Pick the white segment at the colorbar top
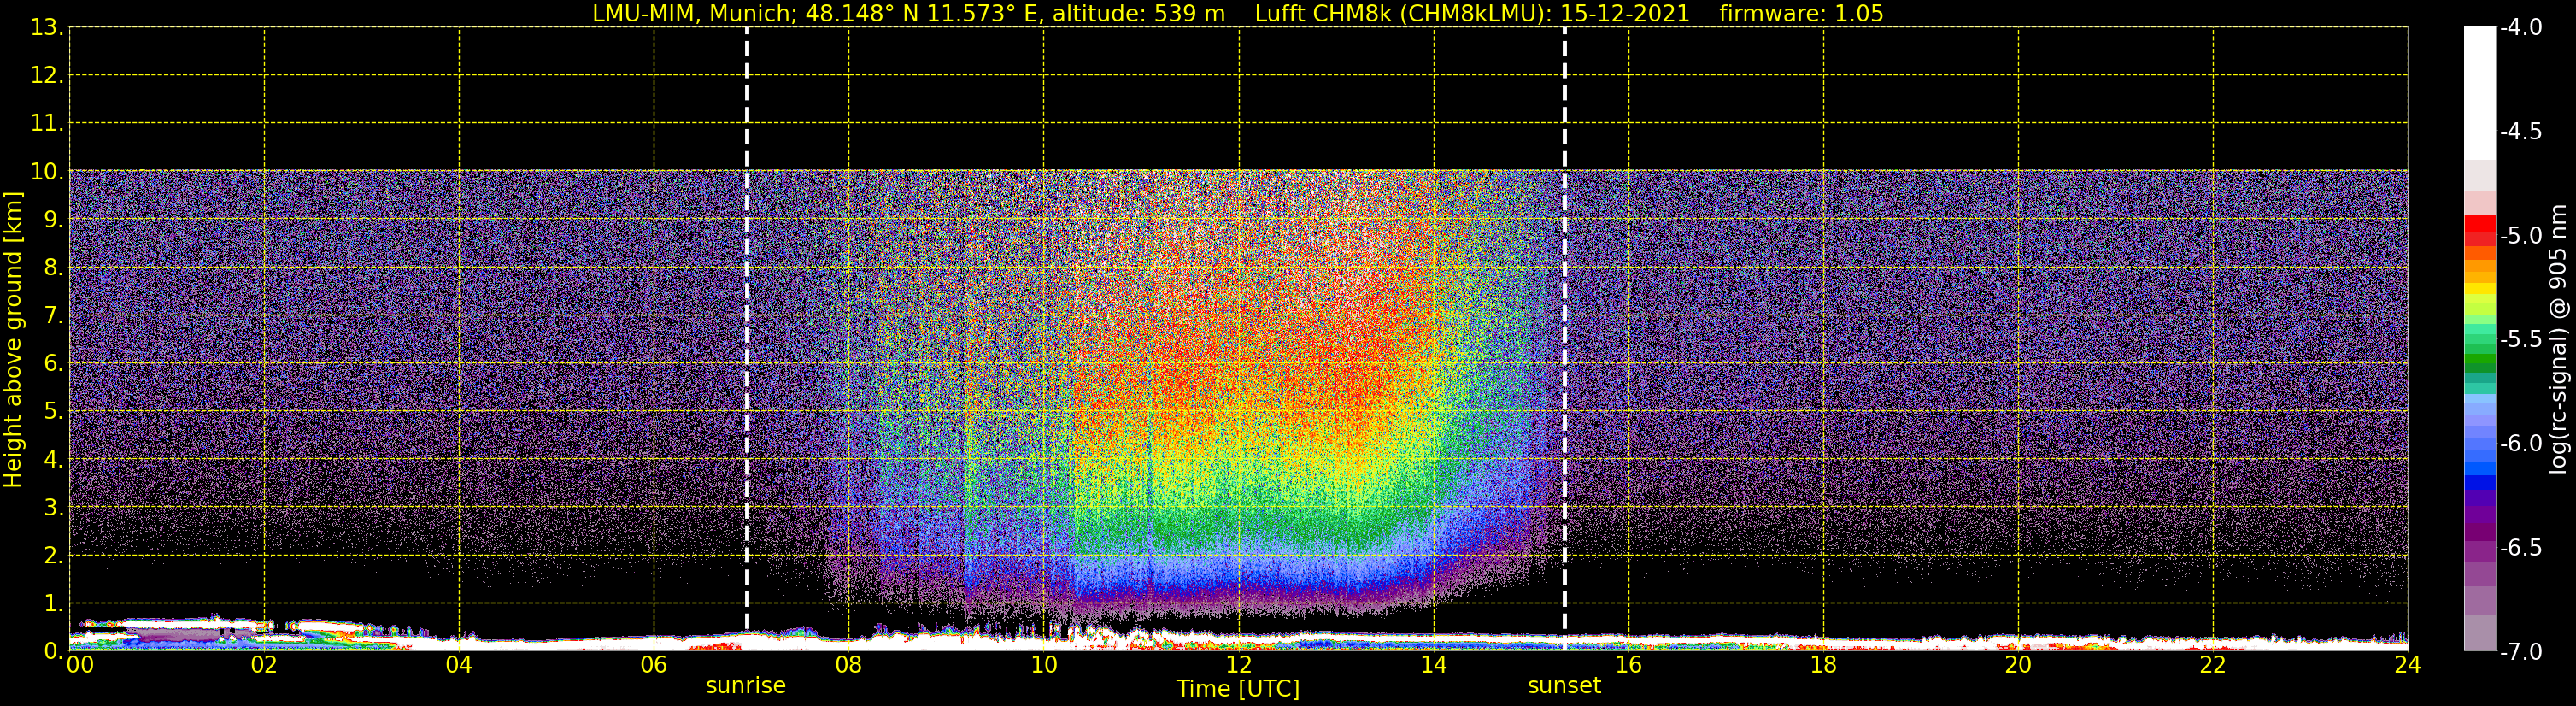2576x706 pixels. [2480, 93]
